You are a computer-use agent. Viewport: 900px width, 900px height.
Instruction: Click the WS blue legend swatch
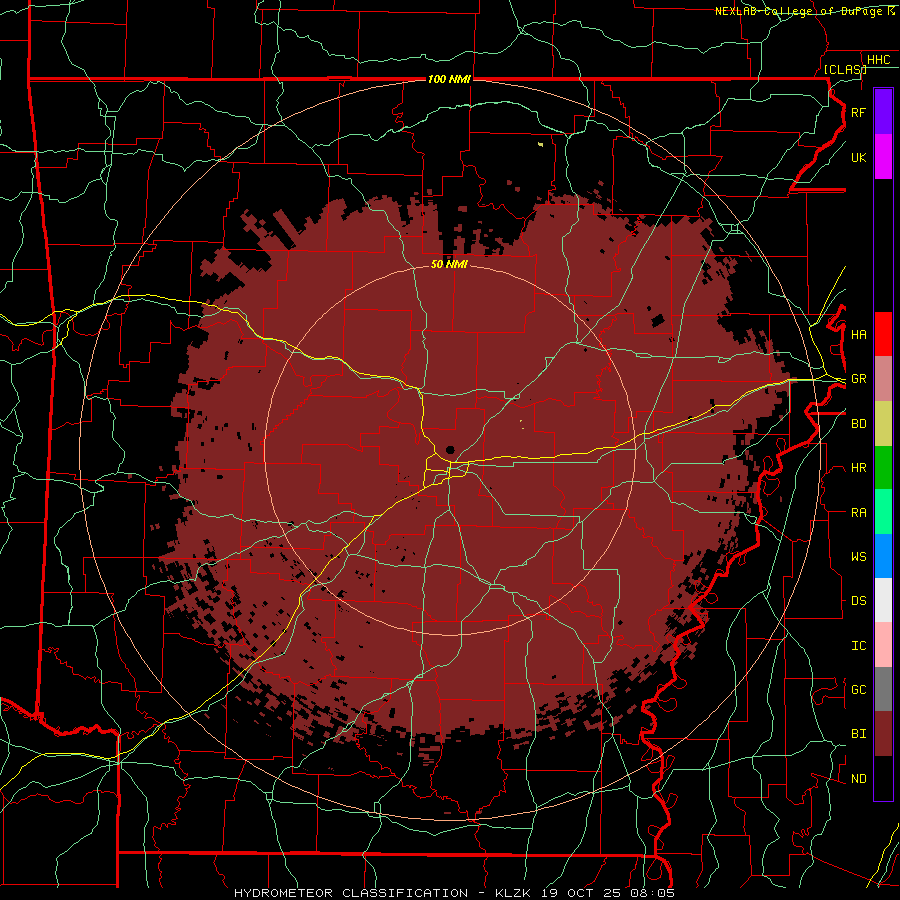(883, 556)
